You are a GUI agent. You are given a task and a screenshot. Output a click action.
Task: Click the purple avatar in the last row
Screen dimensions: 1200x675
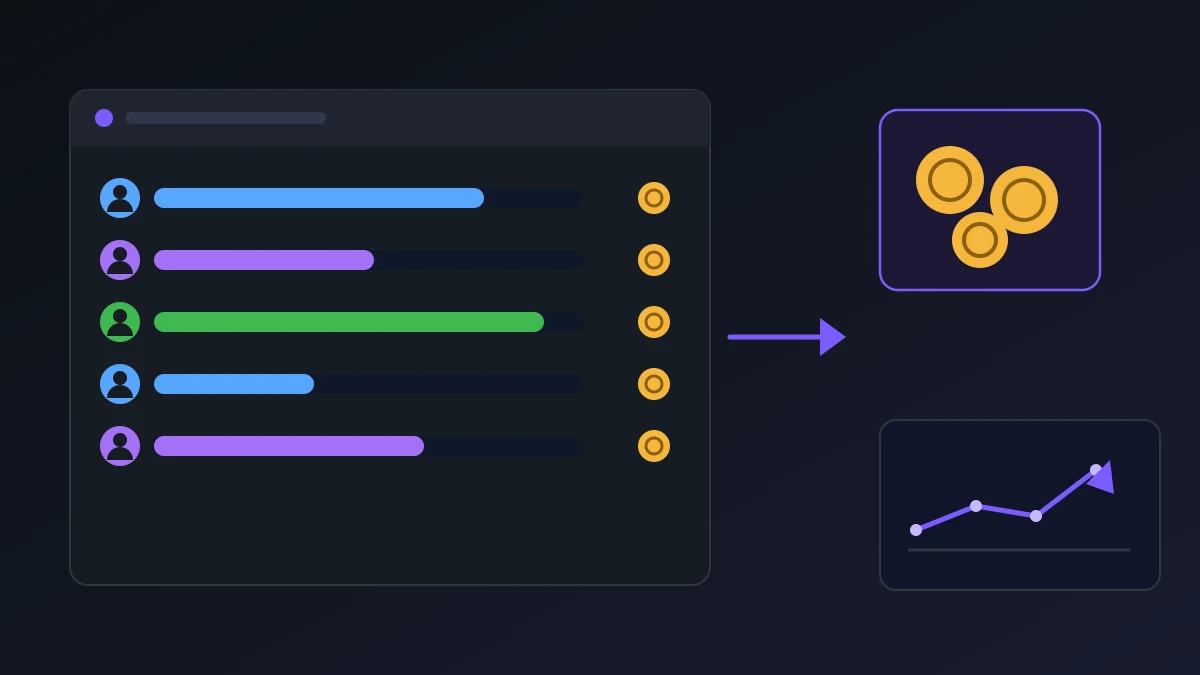pyautogui.click(x=120, y=446)
